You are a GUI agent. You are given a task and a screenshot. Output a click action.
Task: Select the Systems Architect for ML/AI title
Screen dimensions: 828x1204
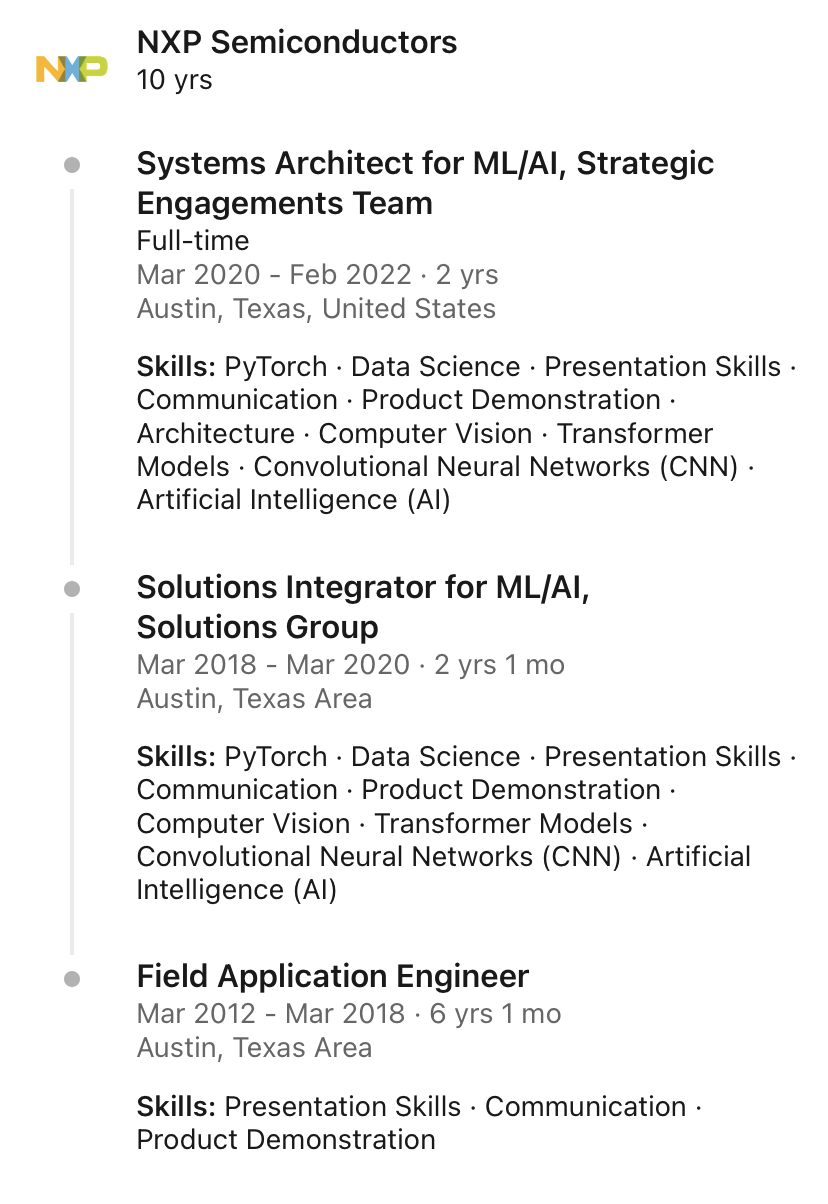point(425,183)
